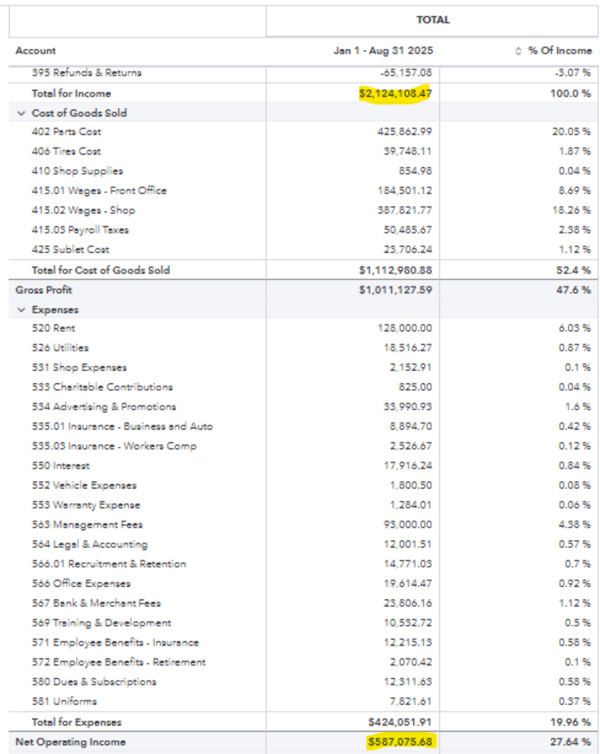Collapse the Cost of Goods Sold section

point(21,113)
